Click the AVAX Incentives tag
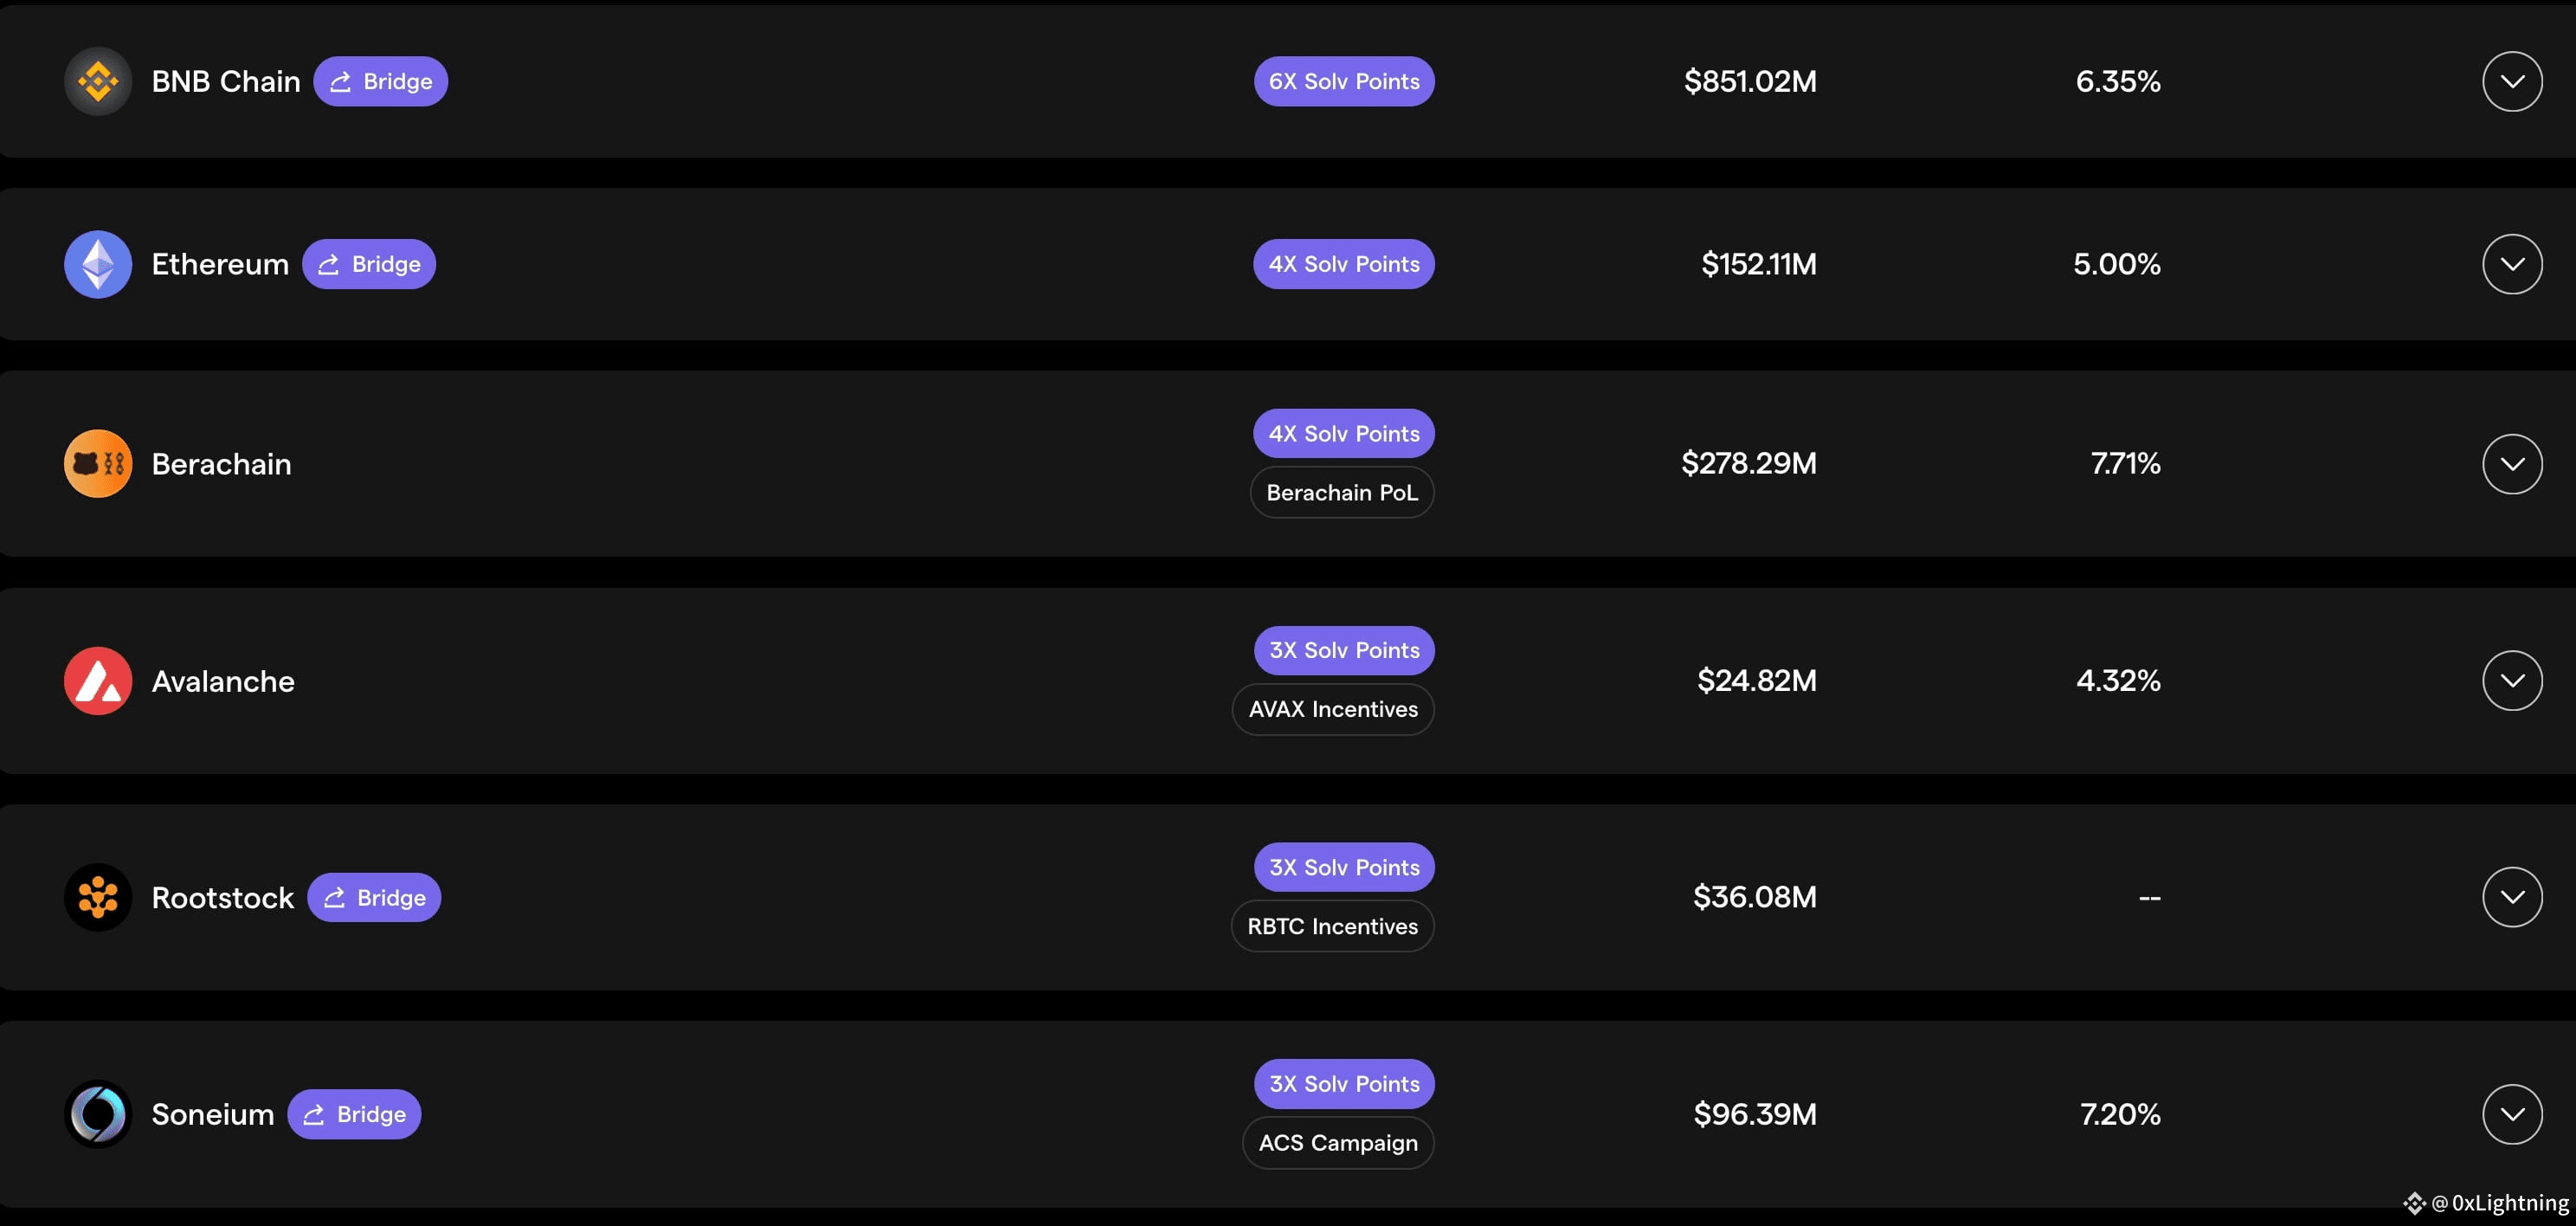This screenshot has height=1226, width=2576. coord(1332,709)
